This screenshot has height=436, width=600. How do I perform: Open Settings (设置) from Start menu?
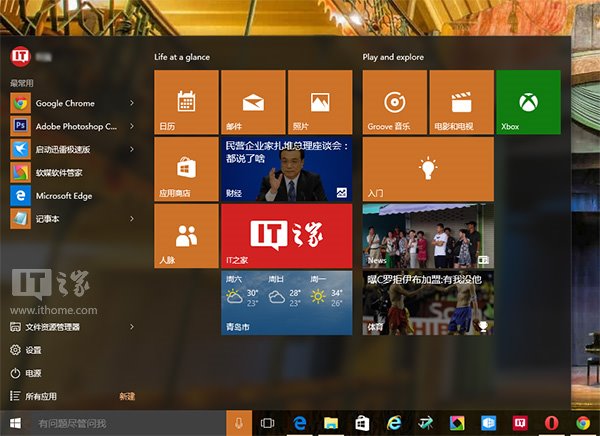(26, 350)
